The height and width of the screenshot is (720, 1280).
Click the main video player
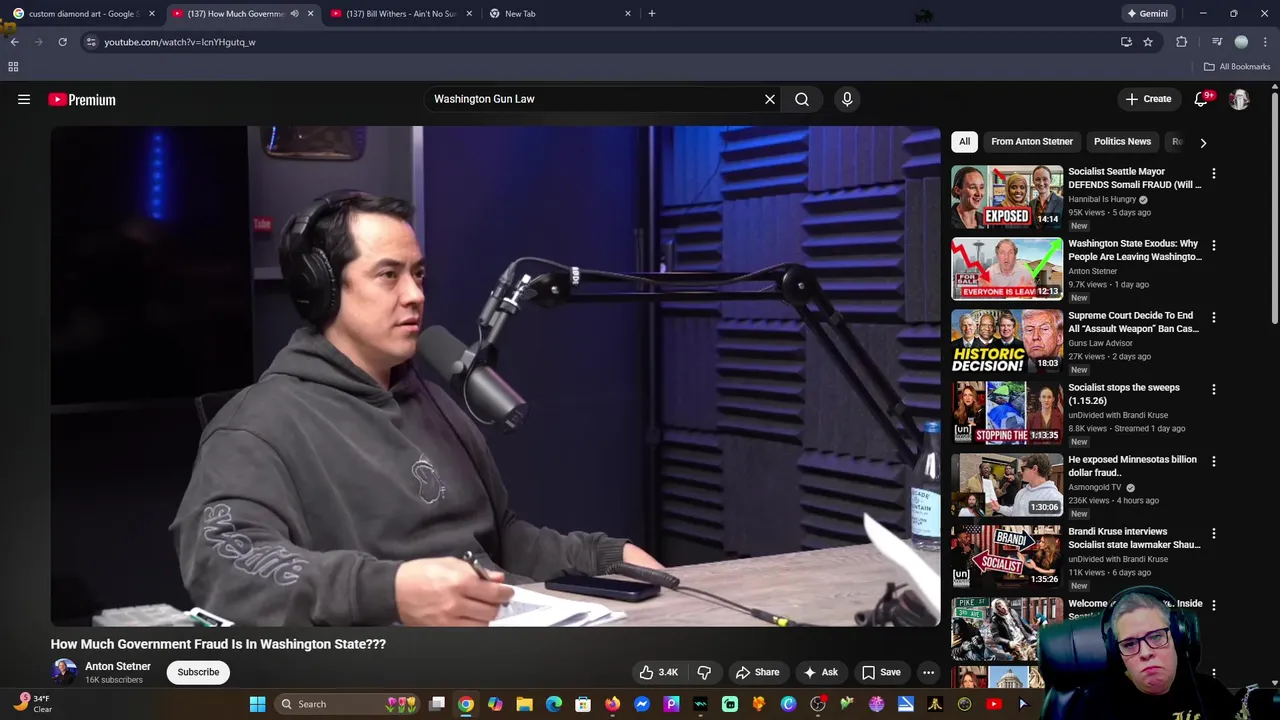coord(495,376)
